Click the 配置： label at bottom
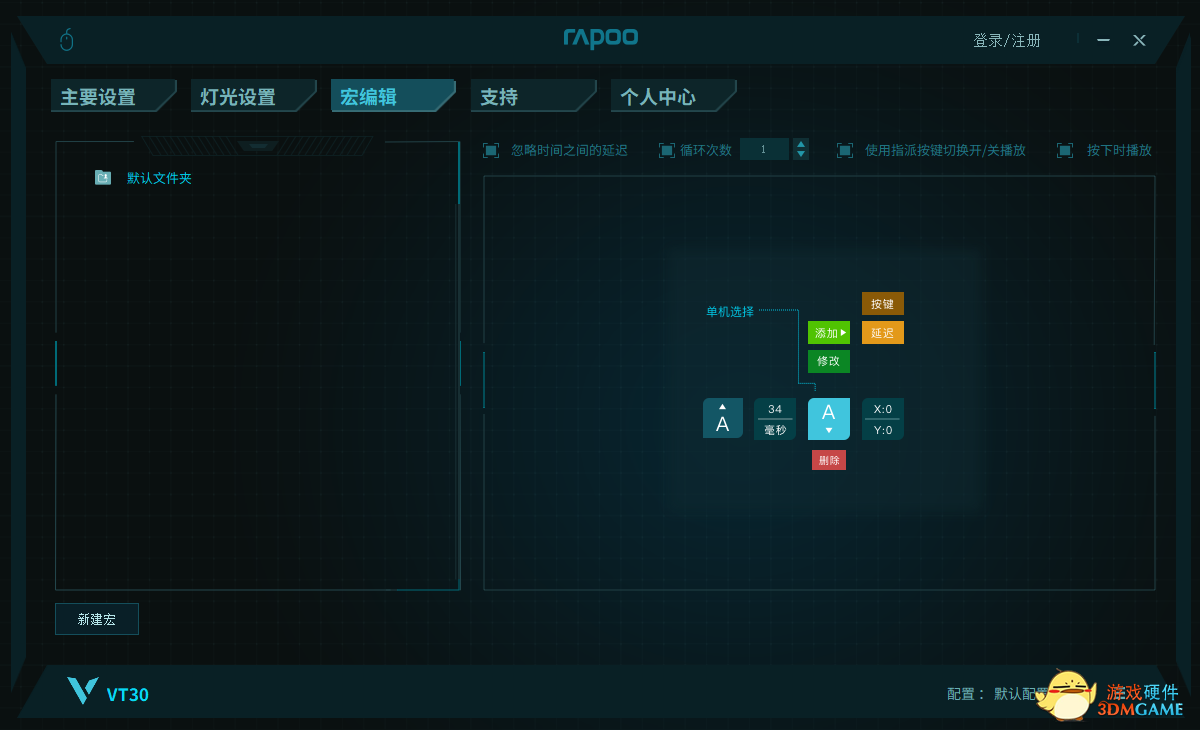 967,694
